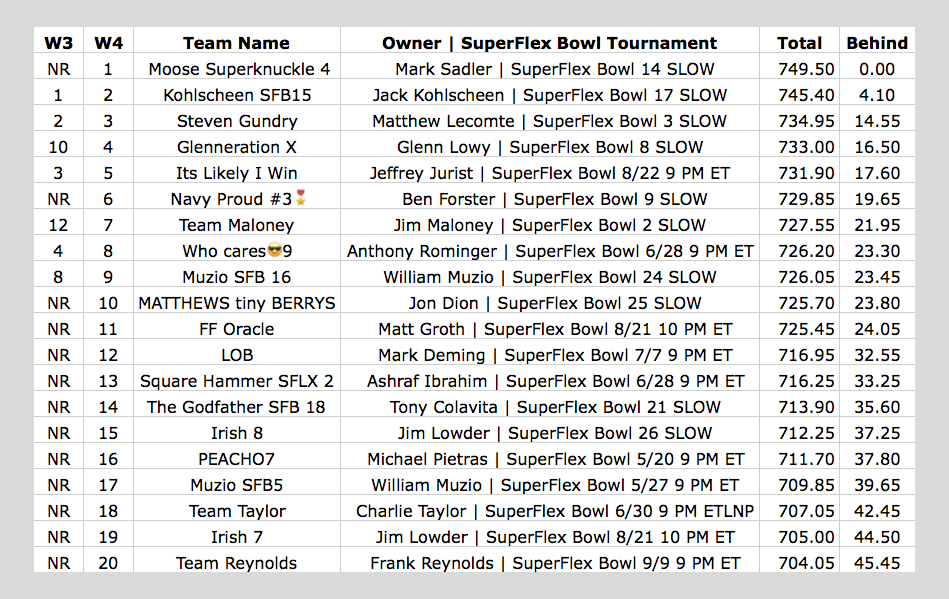The image size is (949, 599).
Task: Select the Team Reynolds cell
Action: click(237, 563)
